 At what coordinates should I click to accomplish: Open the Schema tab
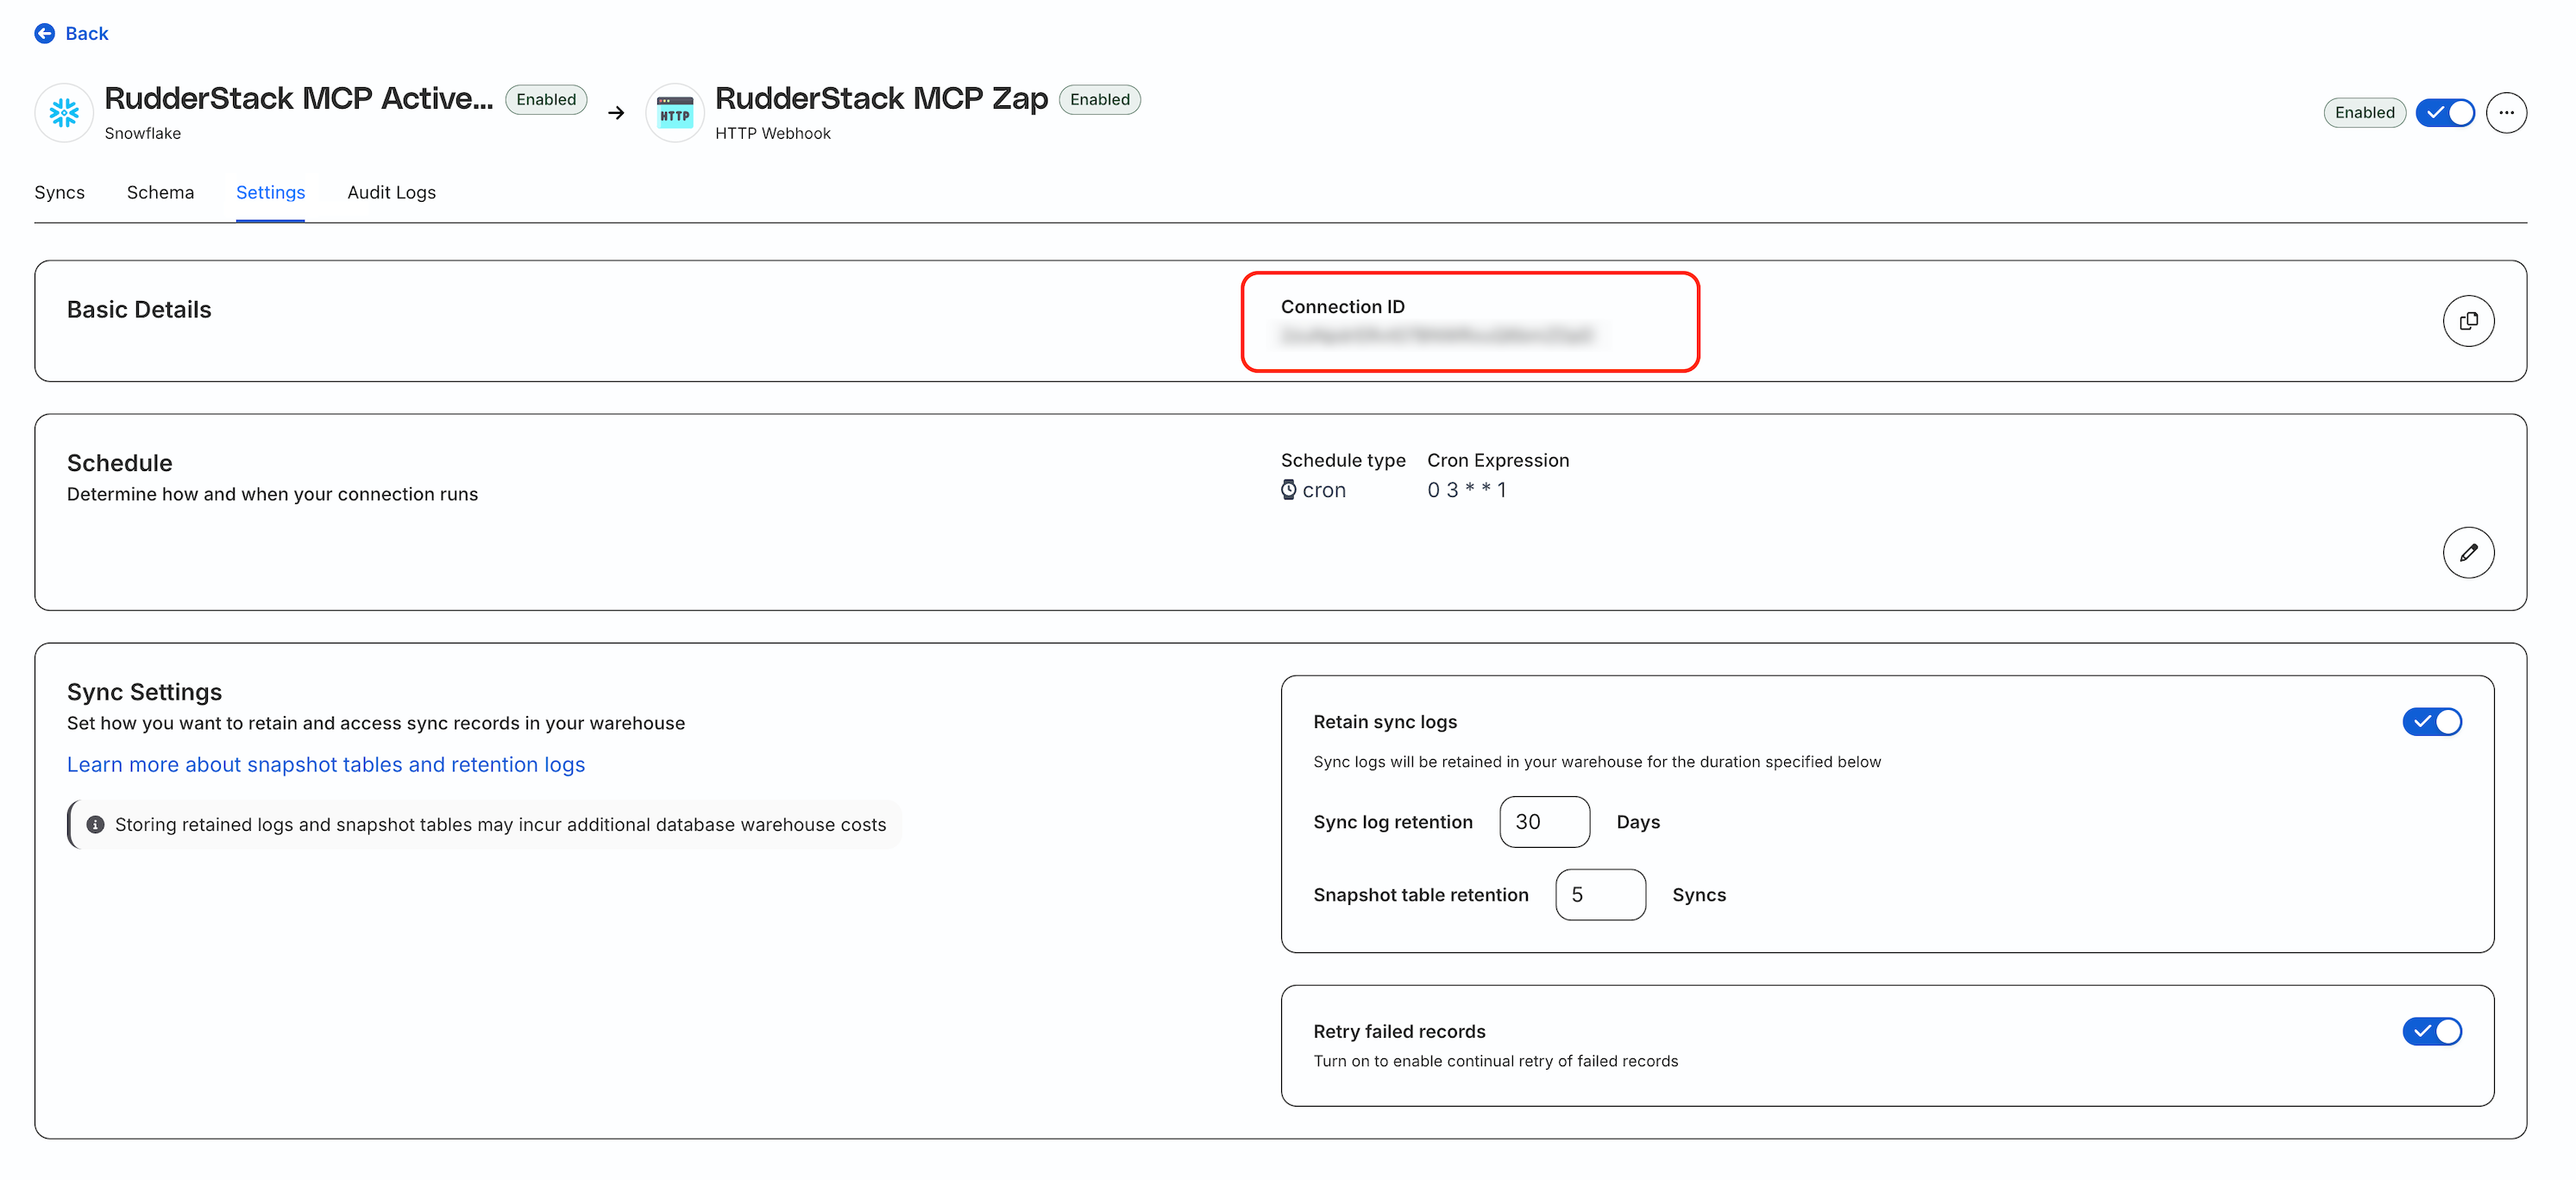[160, 192]
